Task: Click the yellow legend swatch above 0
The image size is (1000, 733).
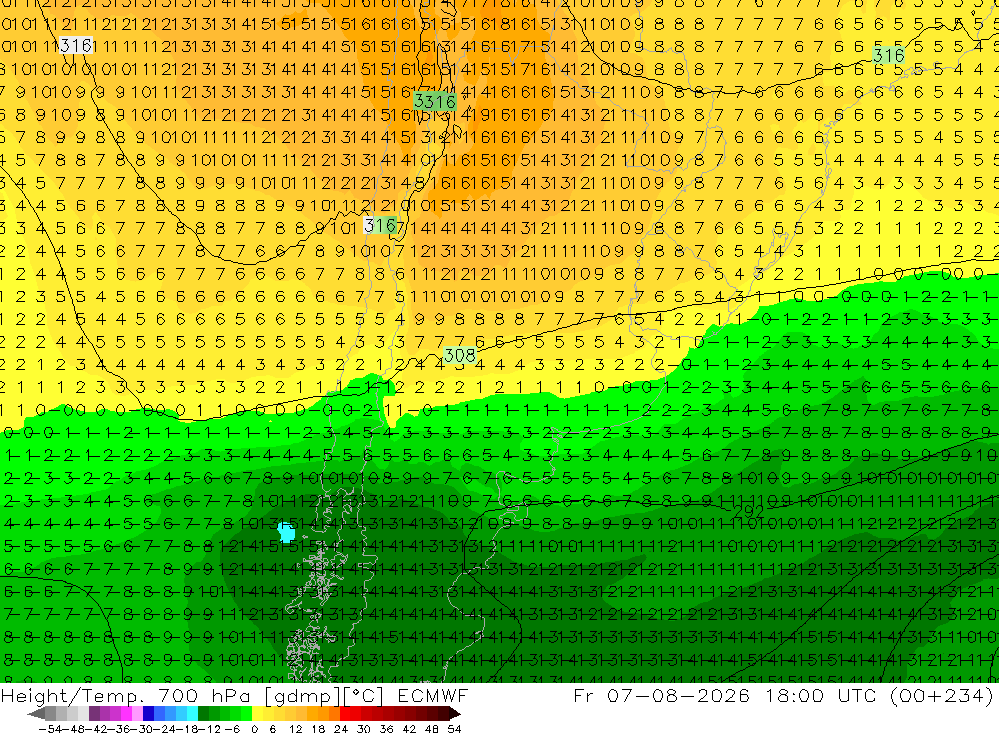Action: pos(257,714)
